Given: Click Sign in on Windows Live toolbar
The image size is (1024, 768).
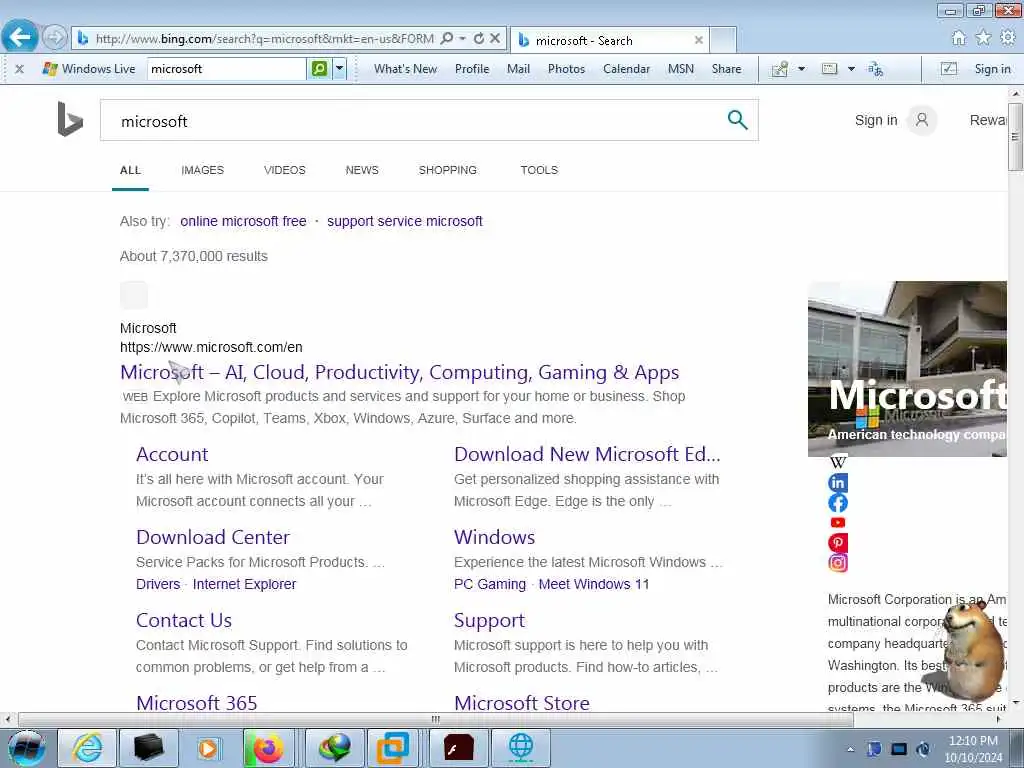Looking at the screenshot, I should [x=993, y=69].
